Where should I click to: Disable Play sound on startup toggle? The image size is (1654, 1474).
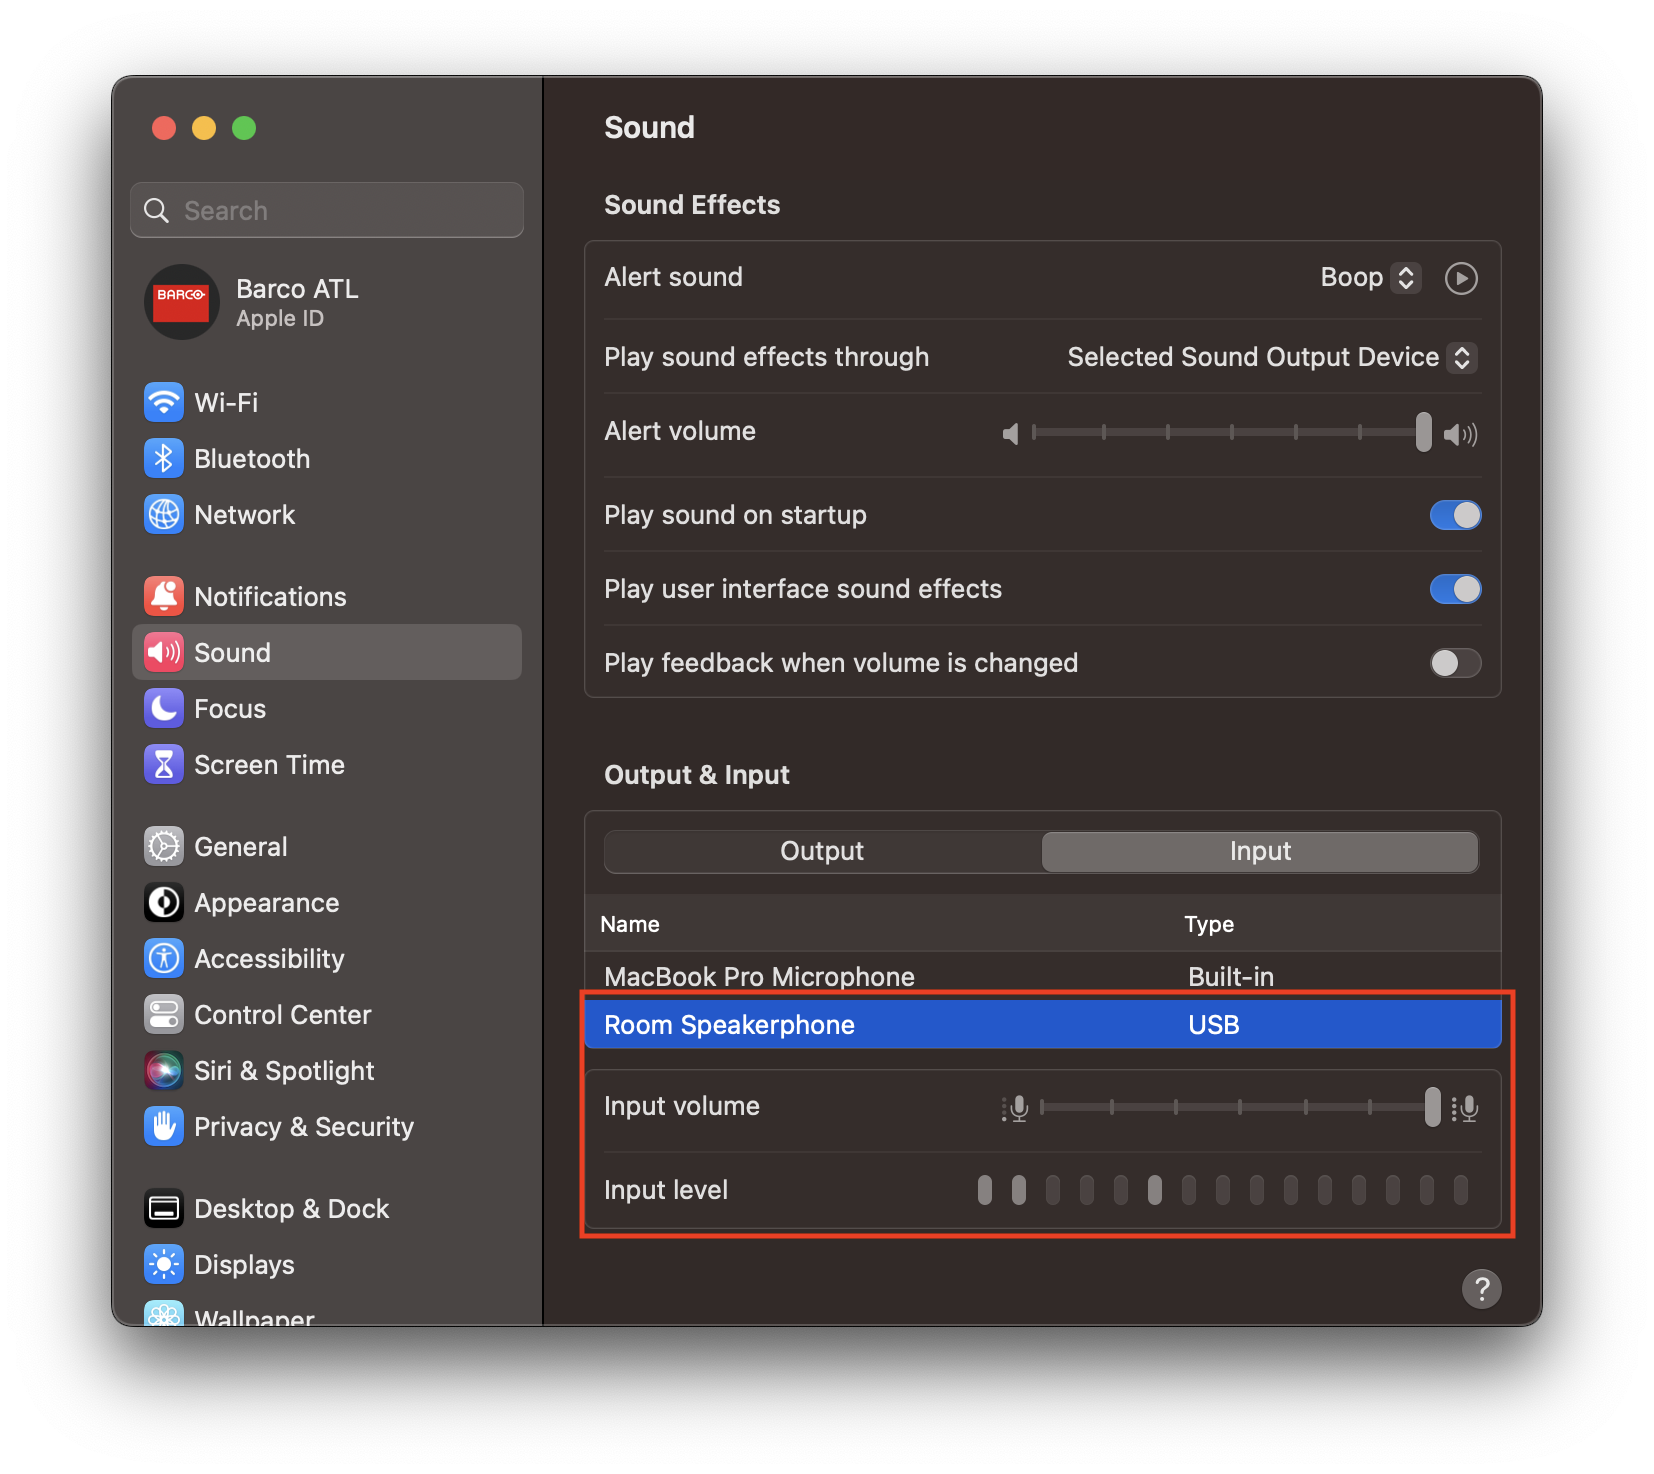pos(1455,515)
